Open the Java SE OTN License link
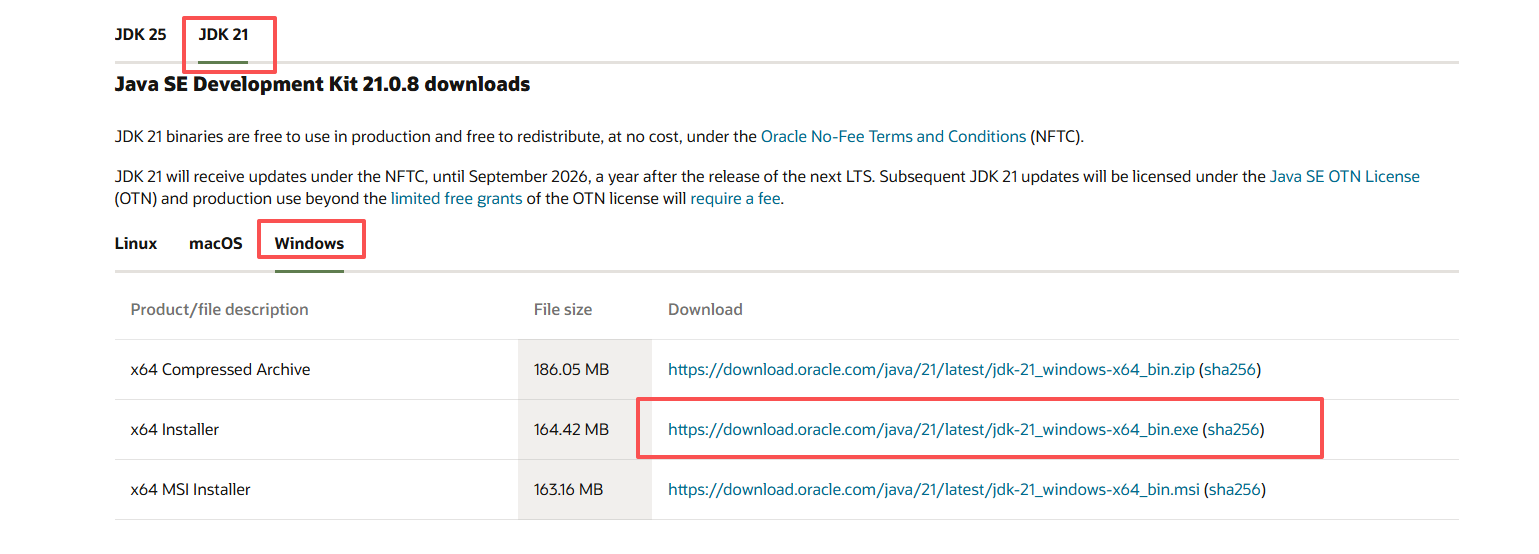Screen dimensions: 1539x554 coord(1344,176)
